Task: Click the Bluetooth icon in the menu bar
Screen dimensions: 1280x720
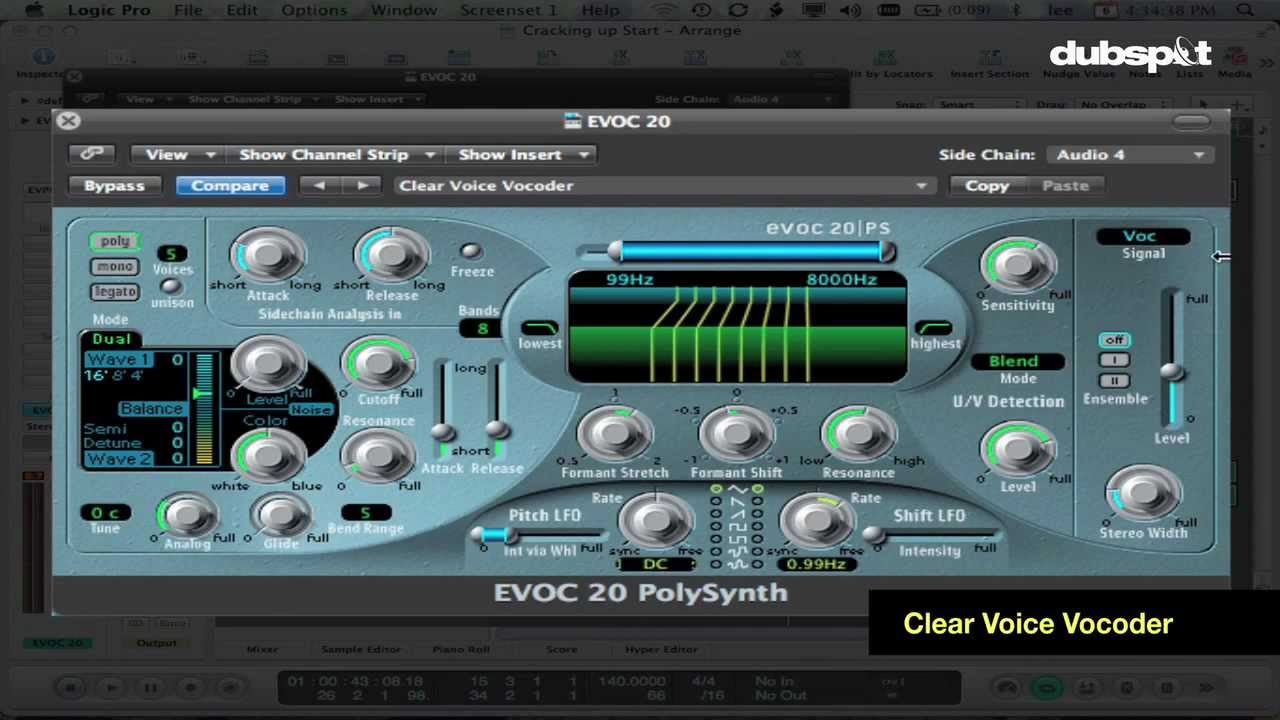Action: pyautogui.click(x=1017, y=10)
